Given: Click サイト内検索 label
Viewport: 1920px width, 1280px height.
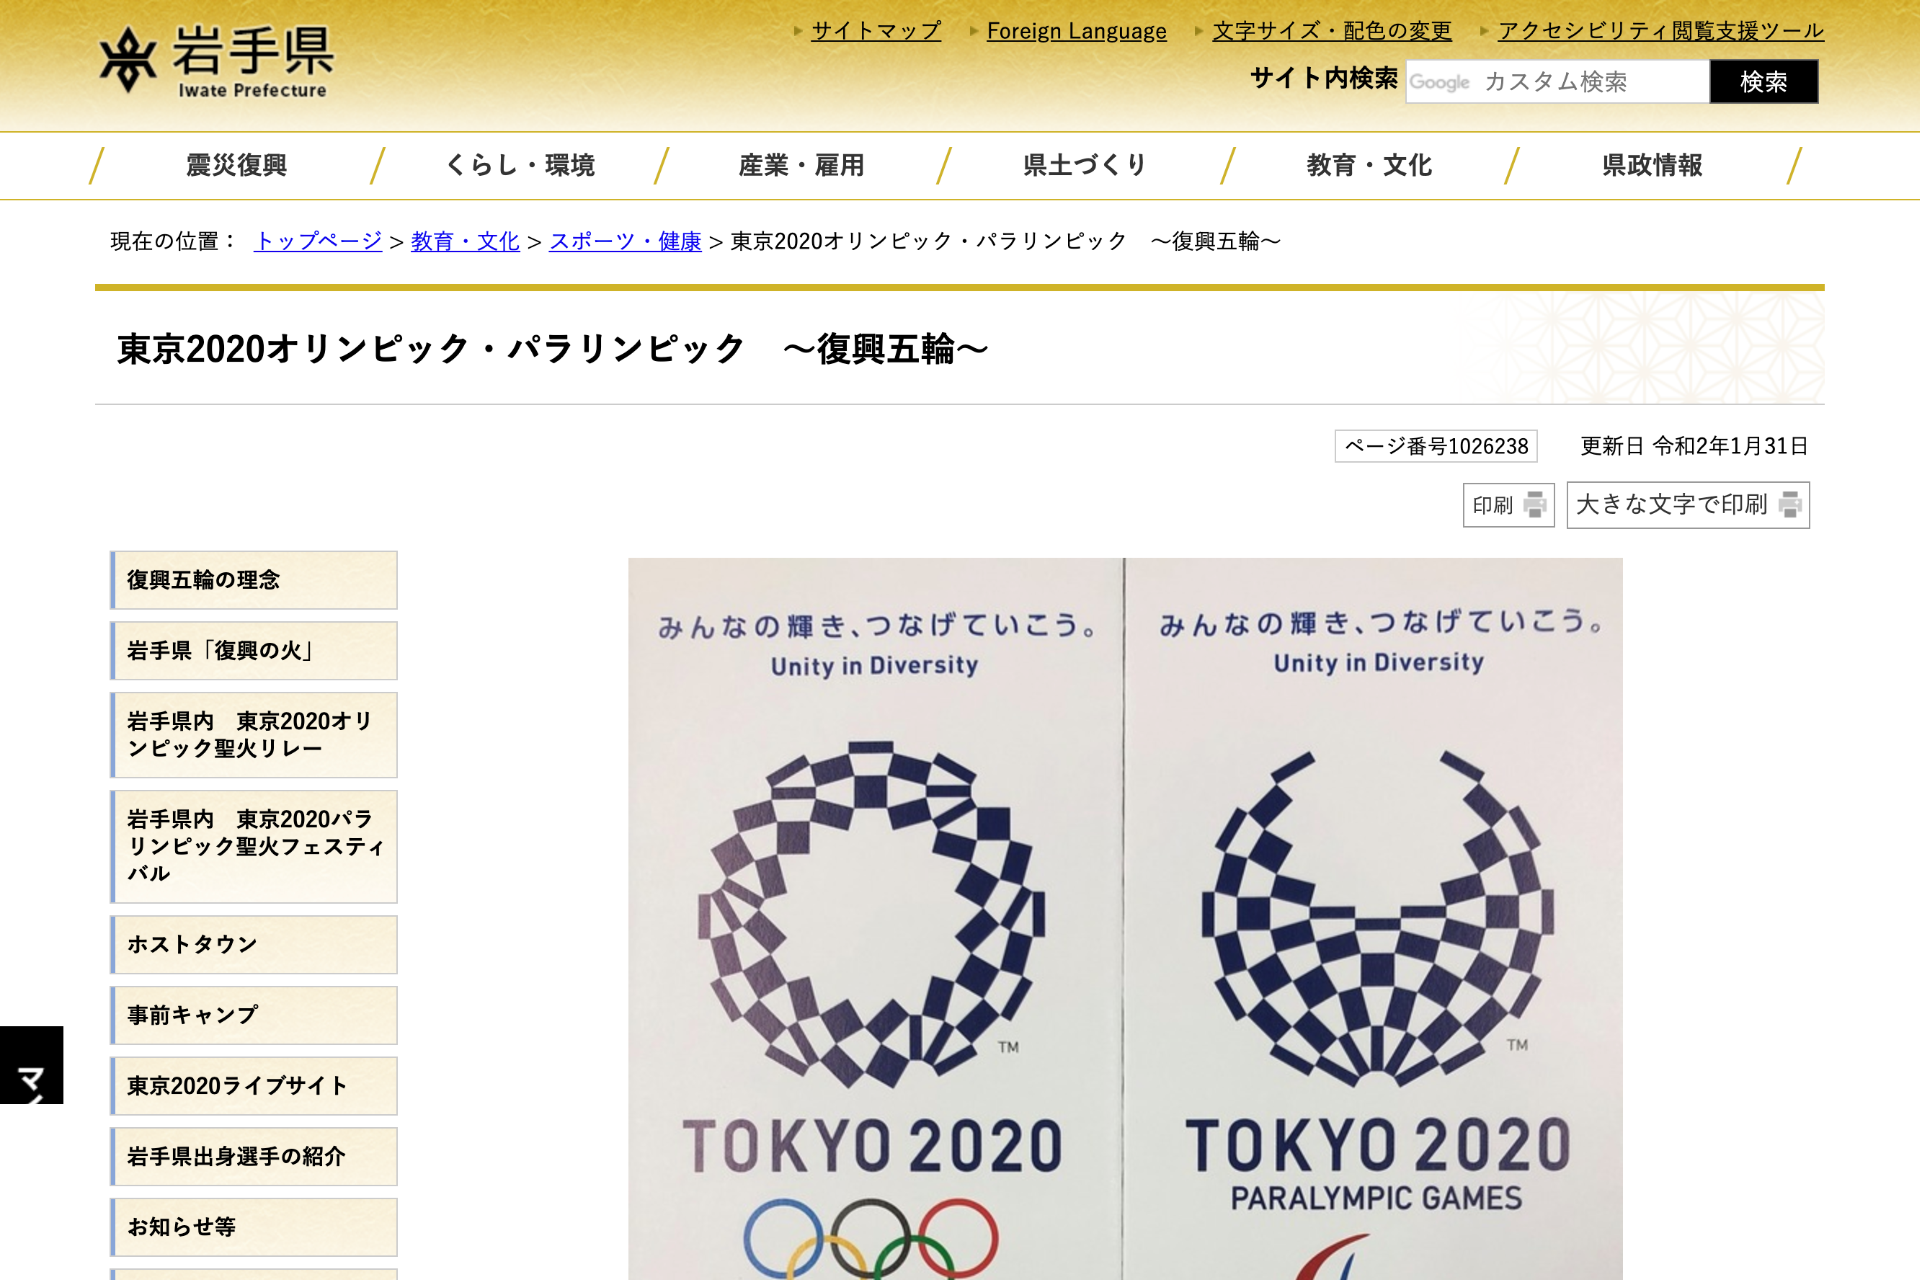Looking at the screenshot, I should point(1324,78).
